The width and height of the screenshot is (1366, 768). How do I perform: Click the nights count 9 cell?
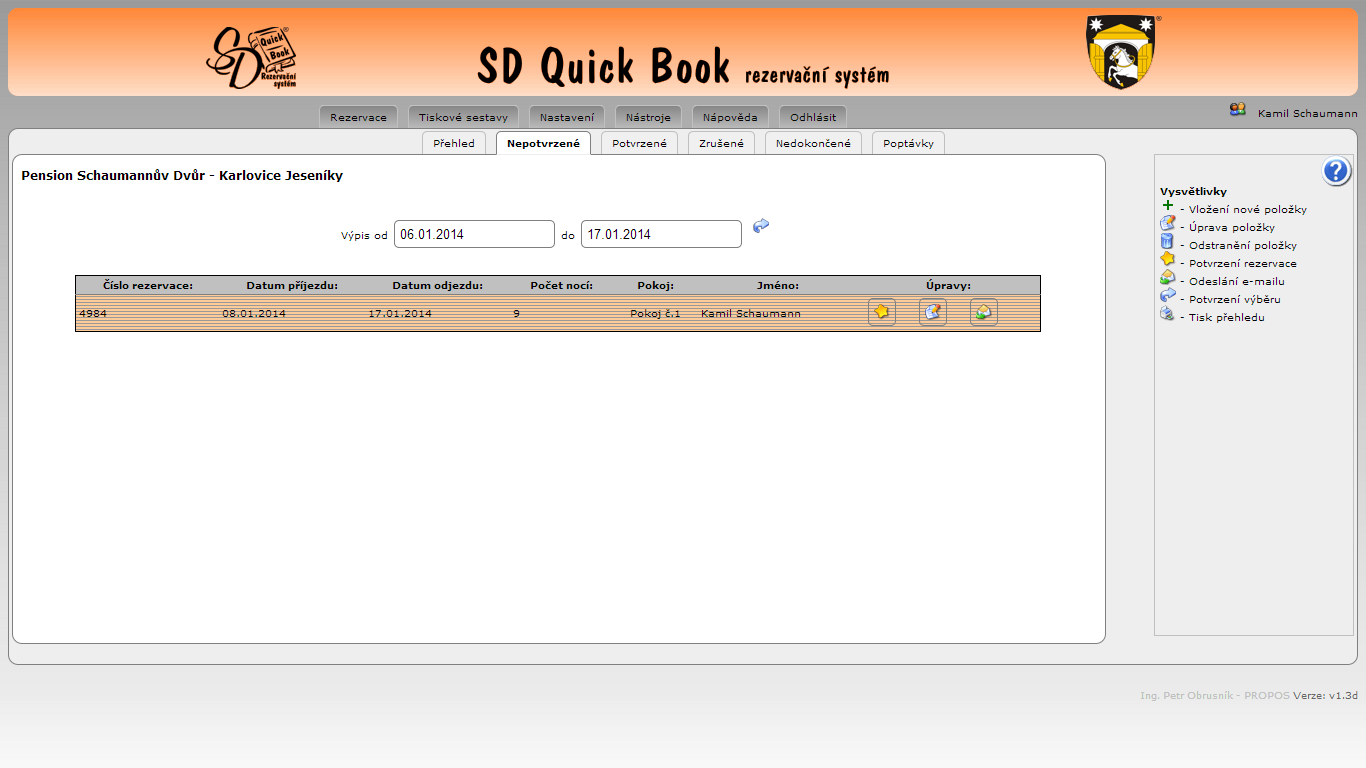pos(516,313)
